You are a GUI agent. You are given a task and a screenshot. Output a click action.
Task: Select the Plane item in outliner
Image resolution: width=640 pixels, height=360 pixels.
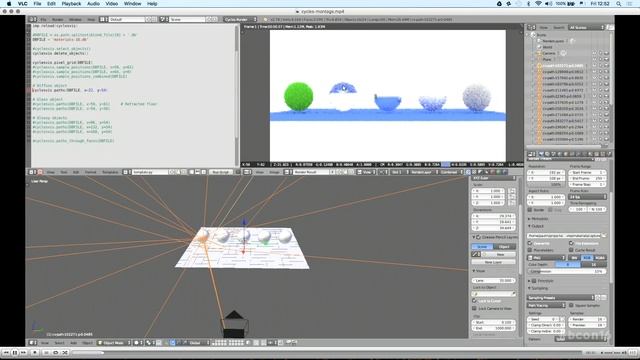(547, 60)
